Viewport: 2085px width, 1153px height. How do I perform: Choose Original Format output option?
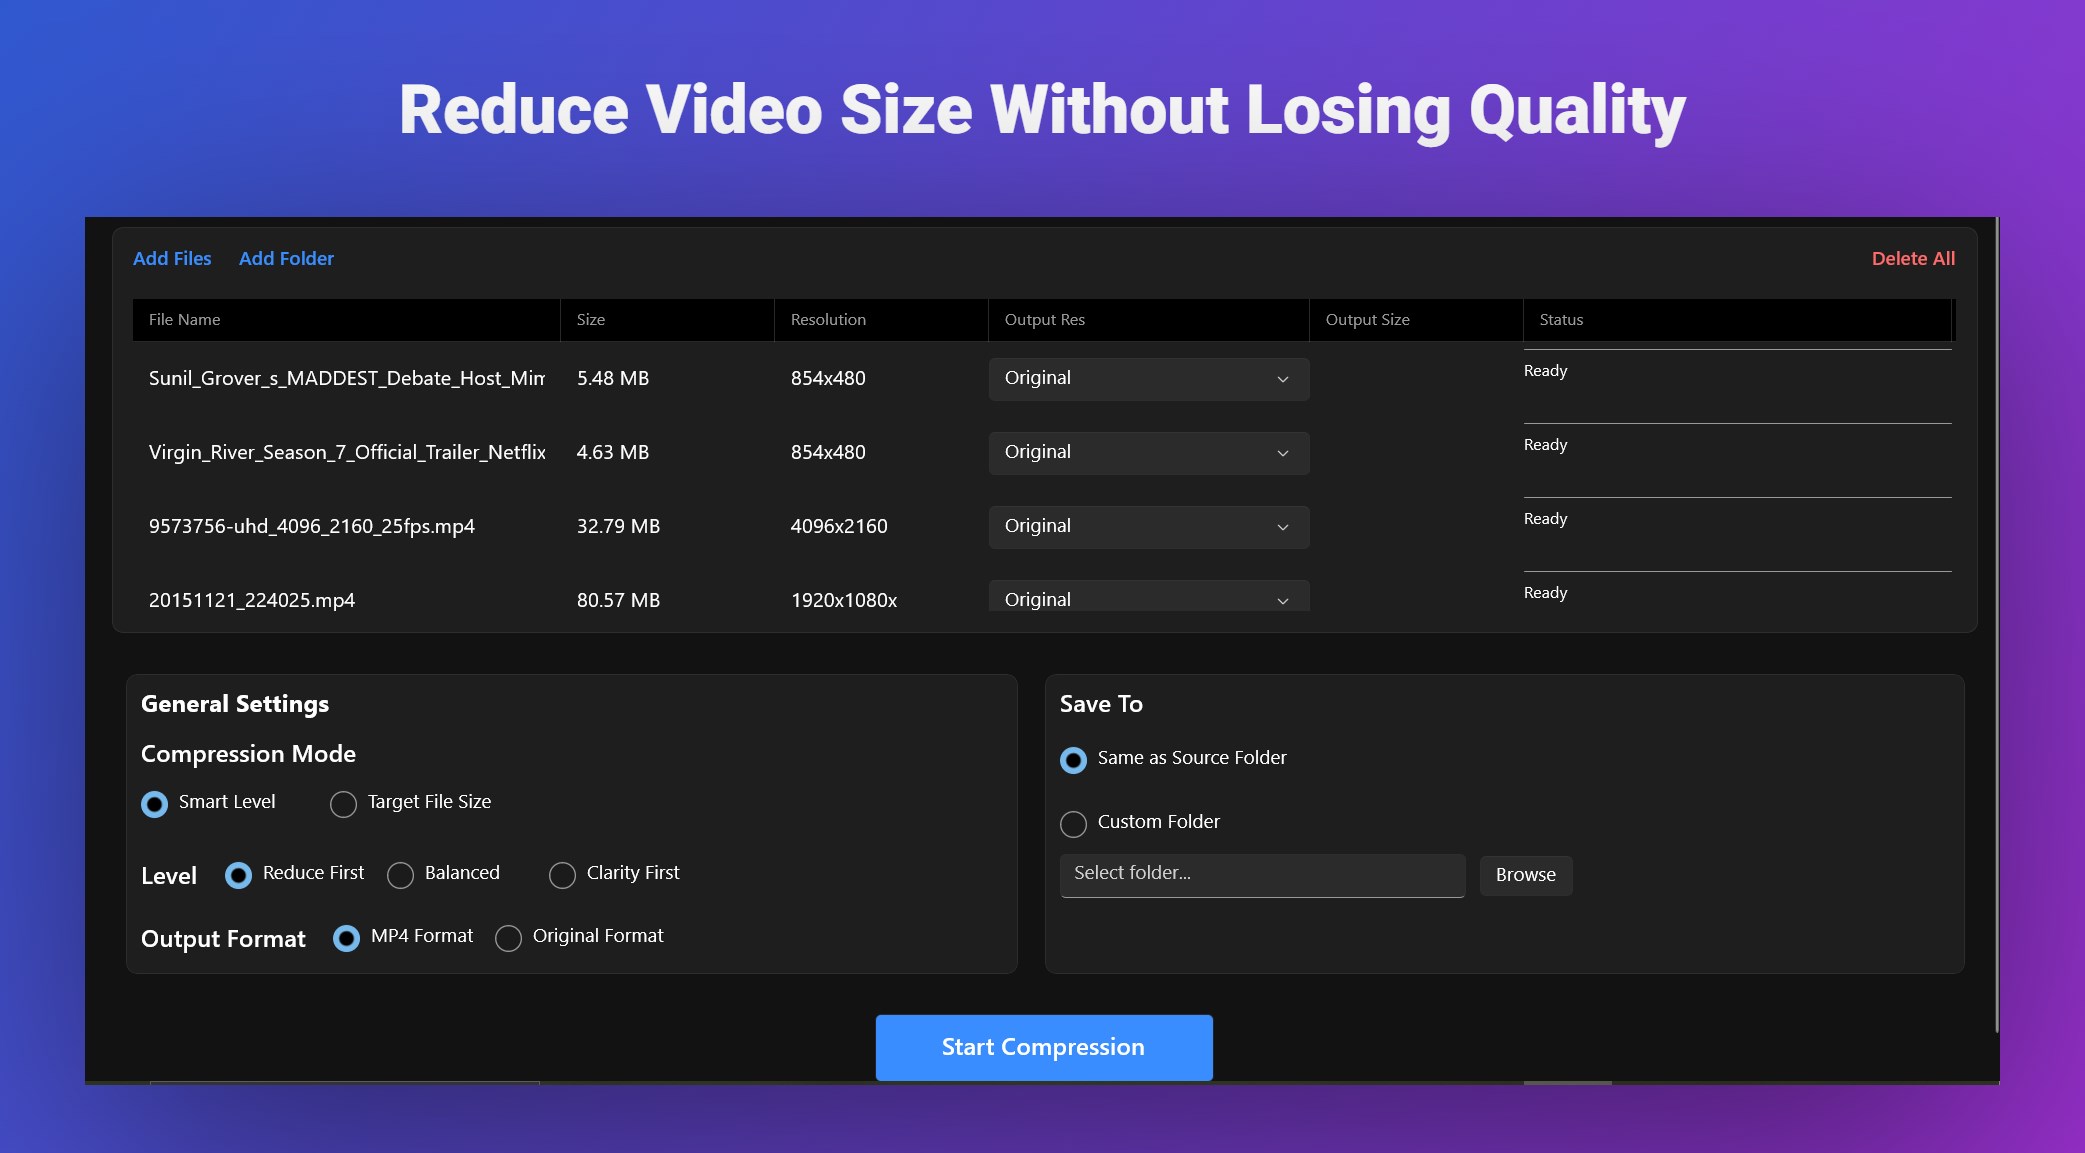[508, 938]
